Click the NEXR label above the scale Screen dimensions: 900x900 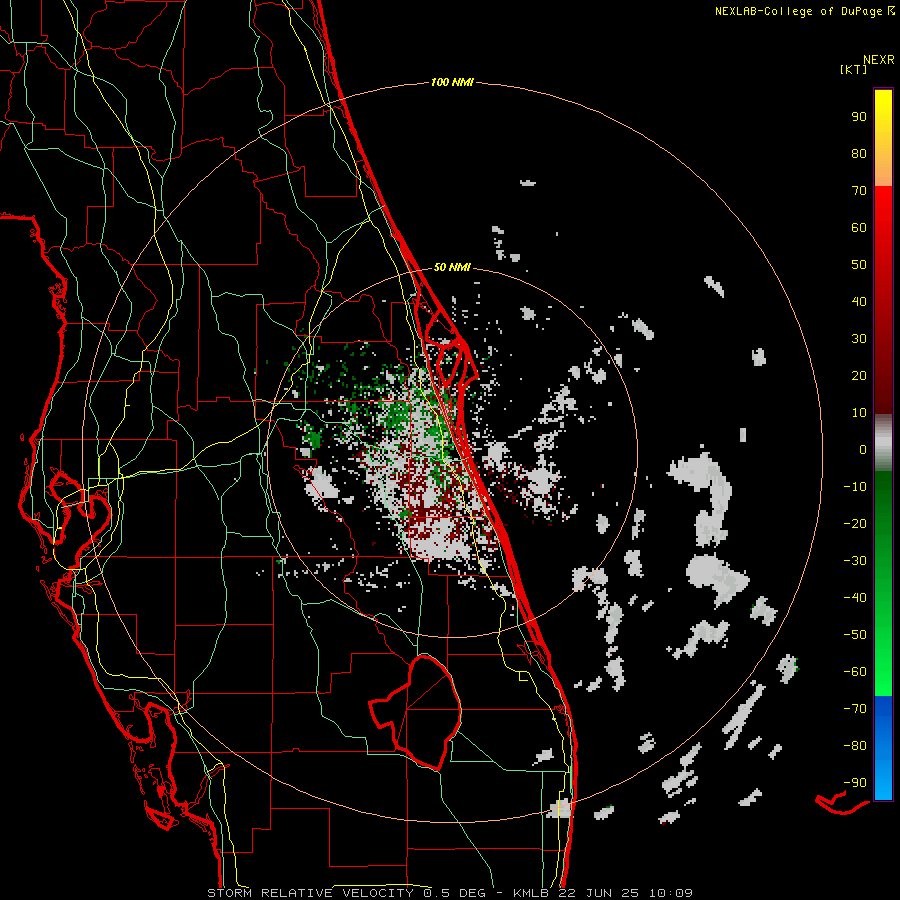coord(879,60)
